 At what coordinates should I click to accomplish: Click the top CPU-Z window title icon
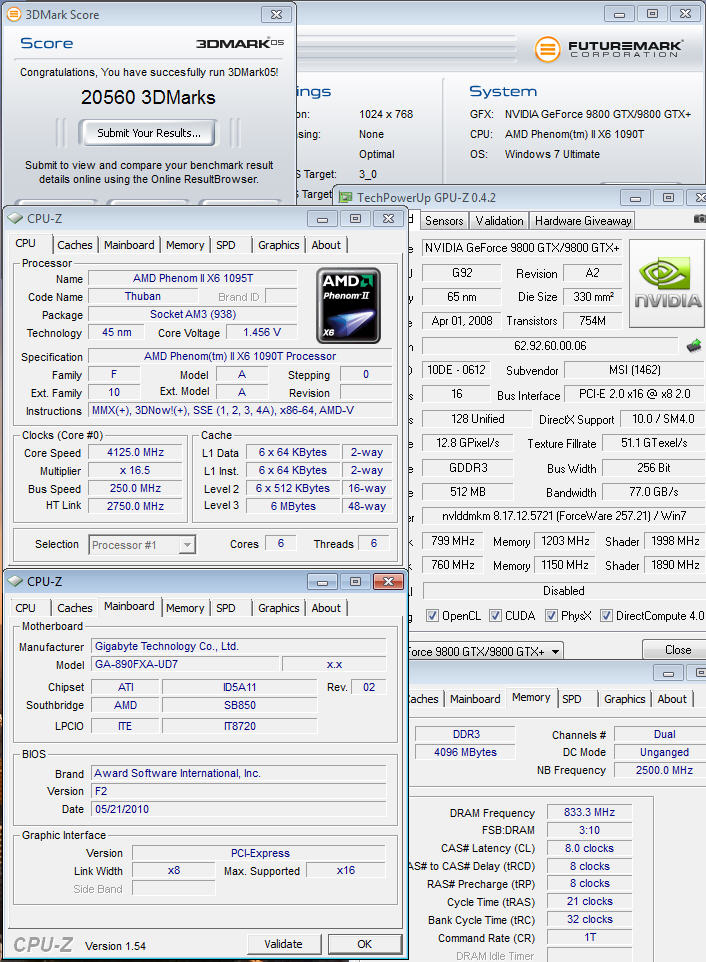16,218
